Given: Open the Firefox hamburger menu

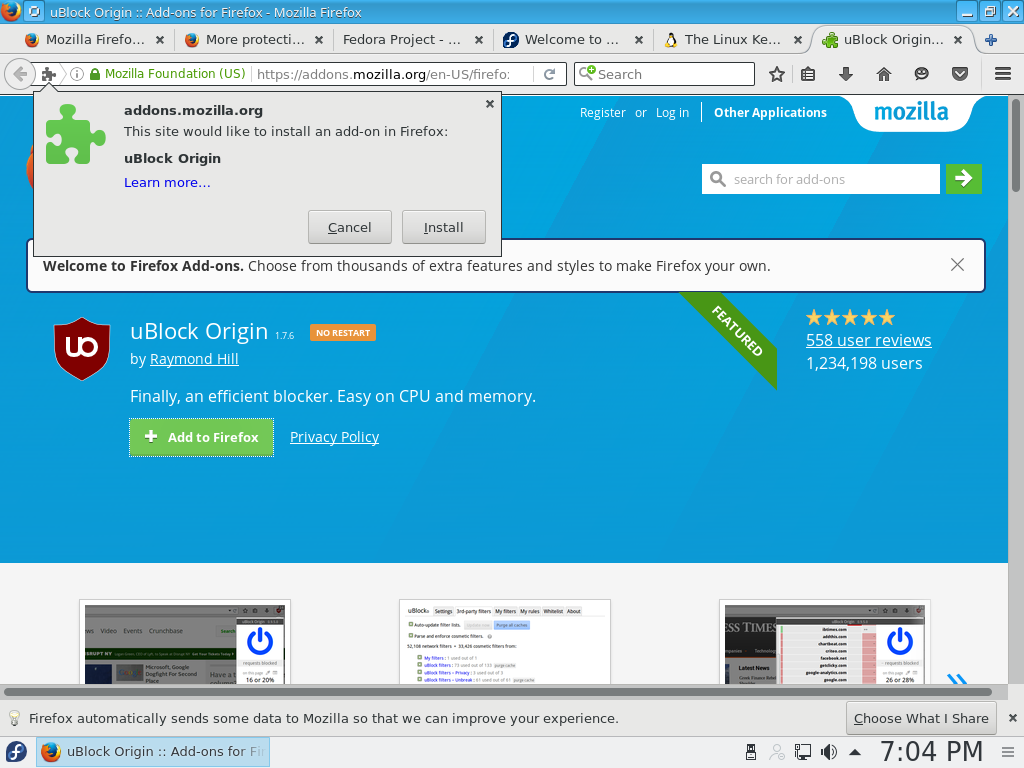Looking at the screenshot, I should (x=1003, y=74).
